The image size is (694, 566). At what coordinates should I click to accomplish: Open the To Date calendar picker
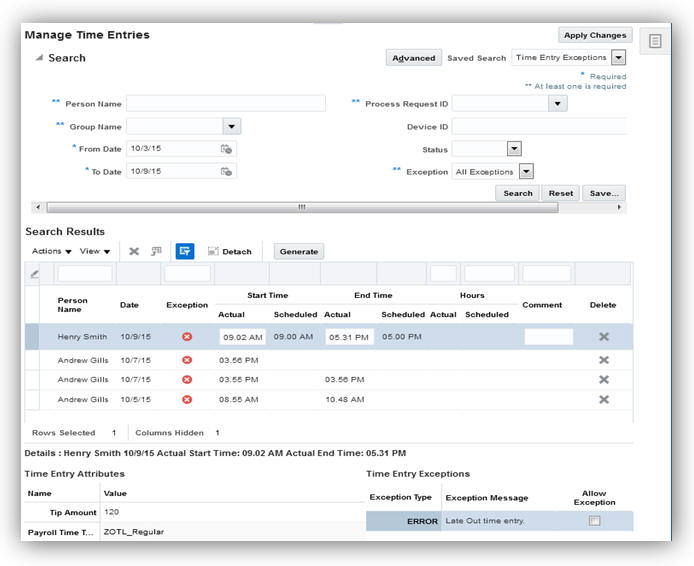click(226, 171)
